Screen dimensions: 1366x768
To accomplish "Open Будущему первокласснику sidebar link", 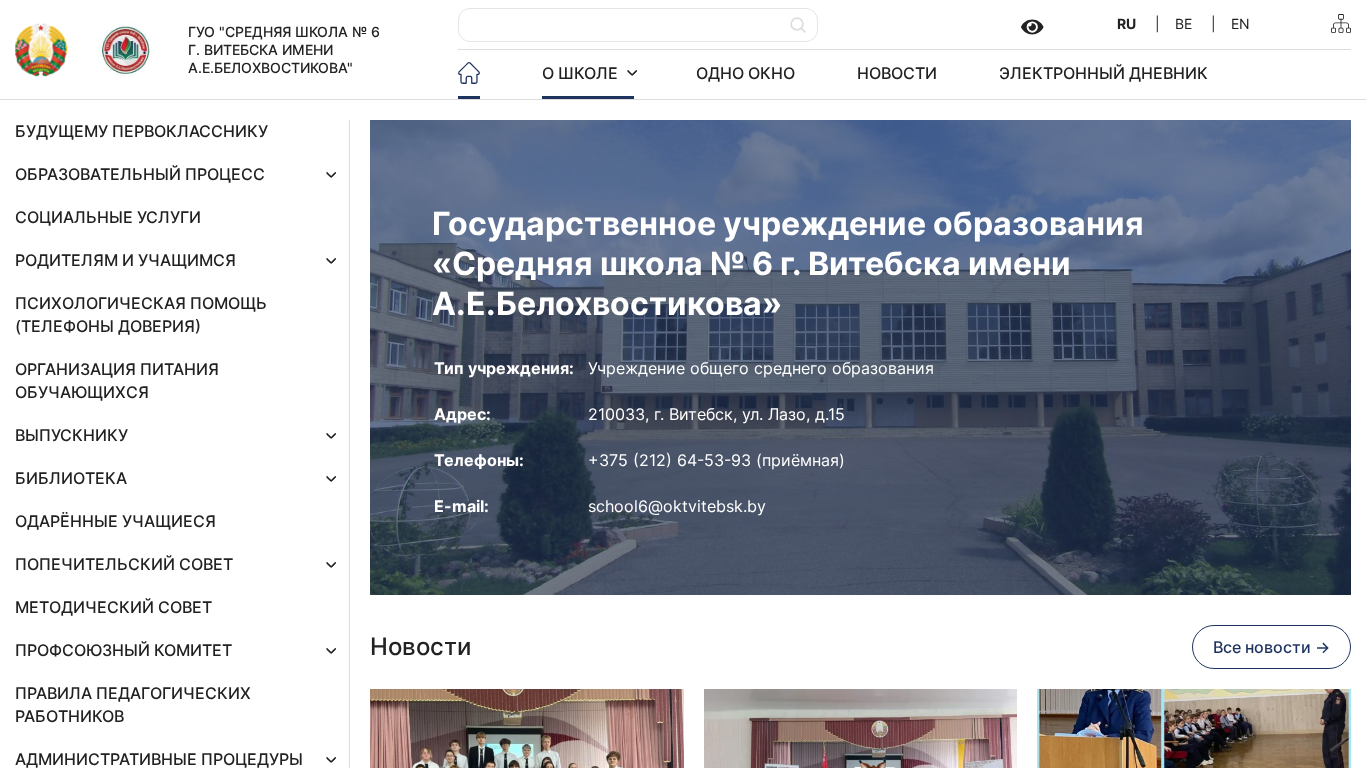I will [141, 131].
